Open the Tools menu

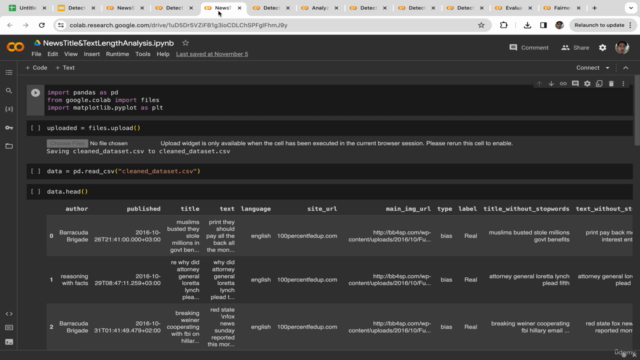[x=143, y=54]
